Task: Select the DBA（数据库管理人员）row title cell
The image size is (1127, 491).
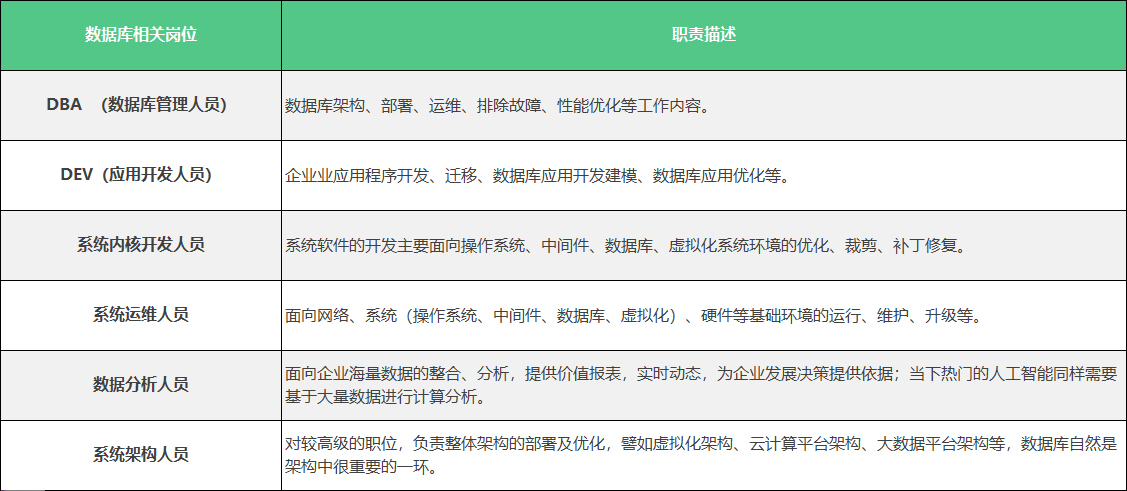Action: point(140,104)
